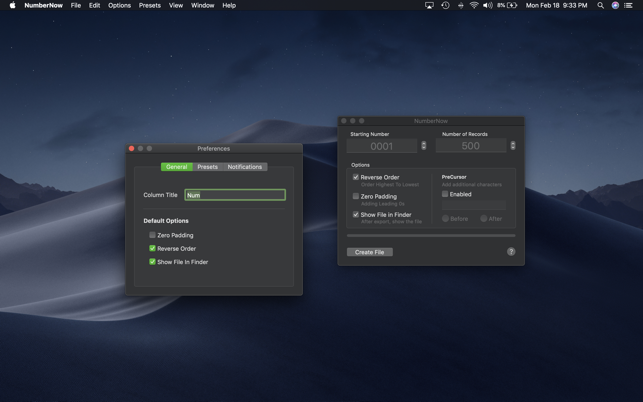
Task: Click the Preferences window title
Action: point(214,148)
